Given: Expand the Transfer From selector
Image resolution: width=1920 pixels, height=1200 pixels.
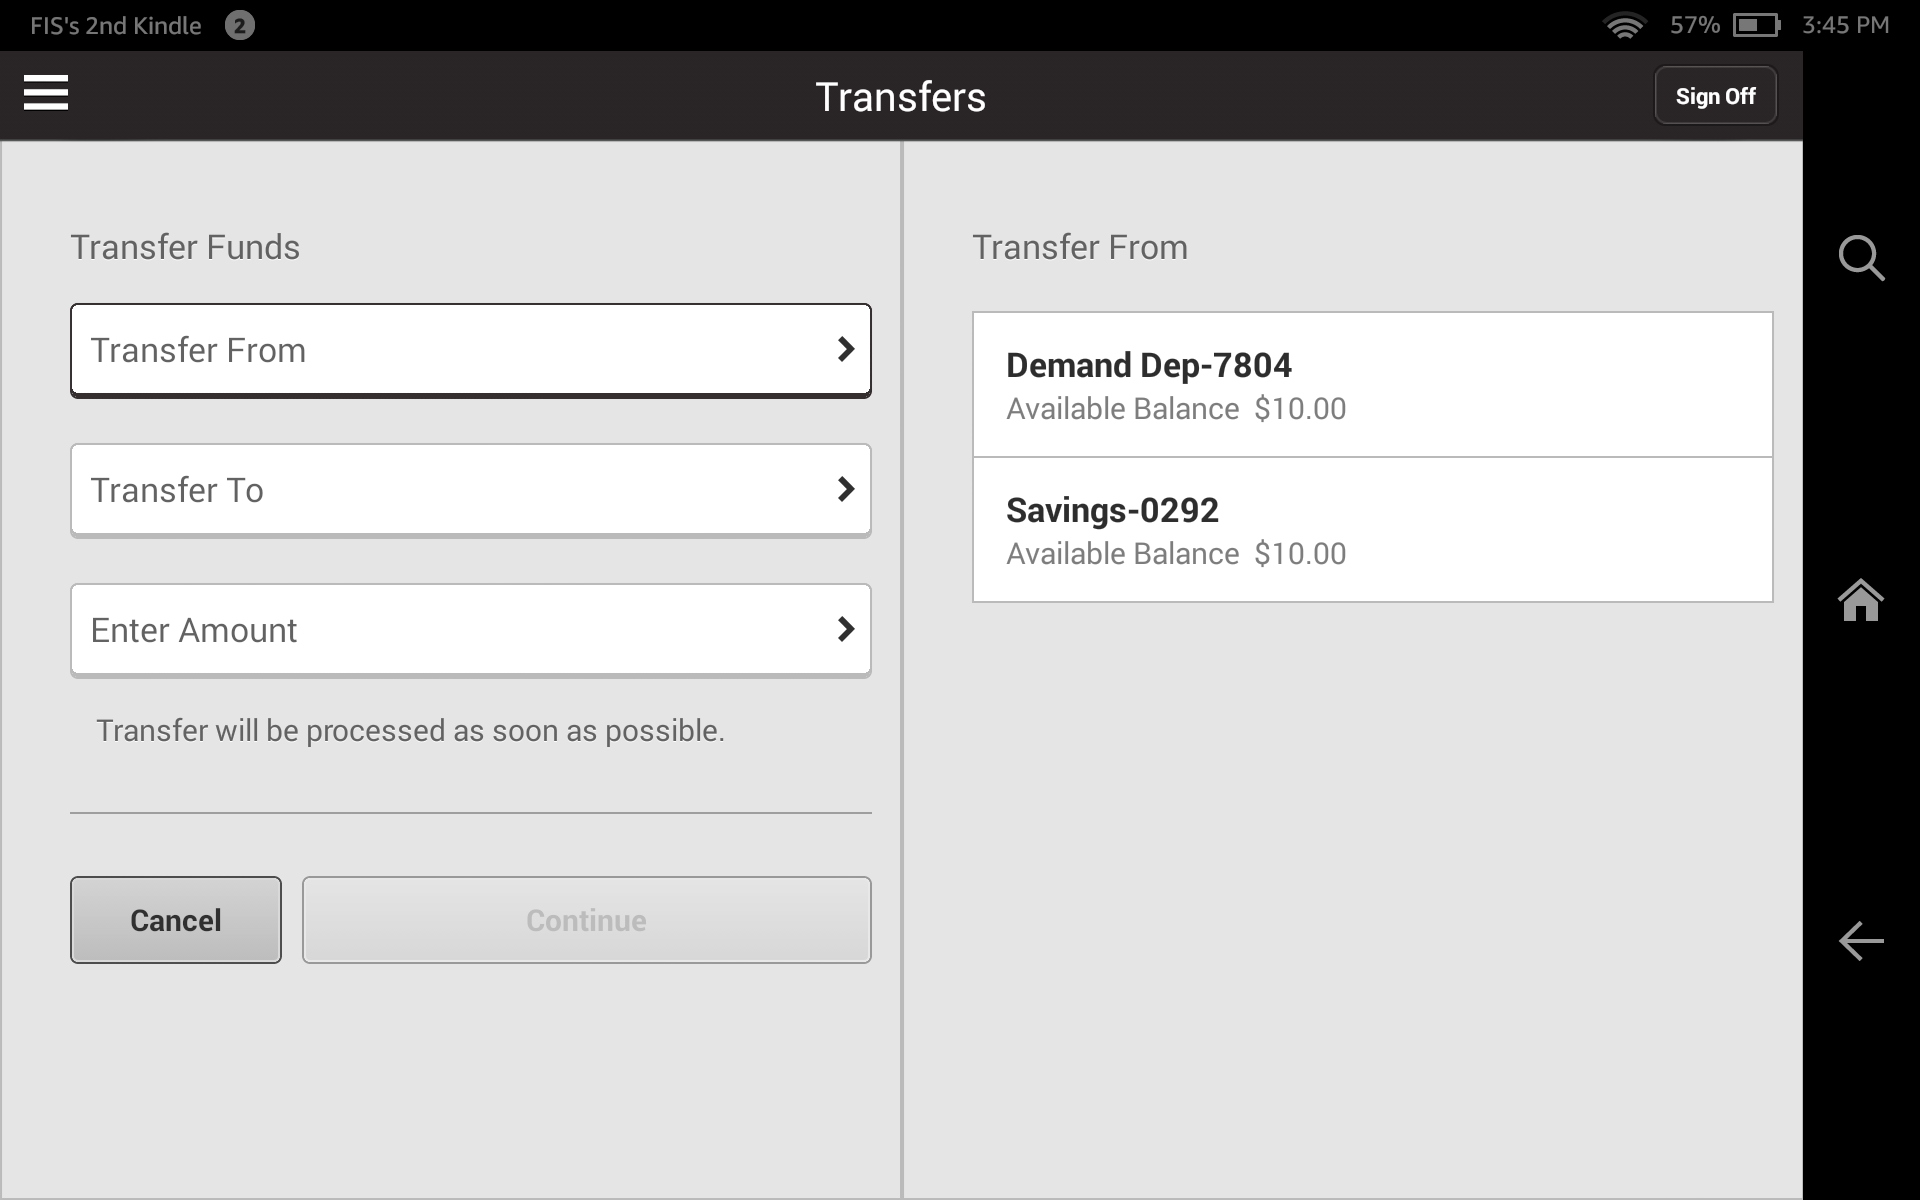Looking at the screenshot, I should (x=470, y=350).
